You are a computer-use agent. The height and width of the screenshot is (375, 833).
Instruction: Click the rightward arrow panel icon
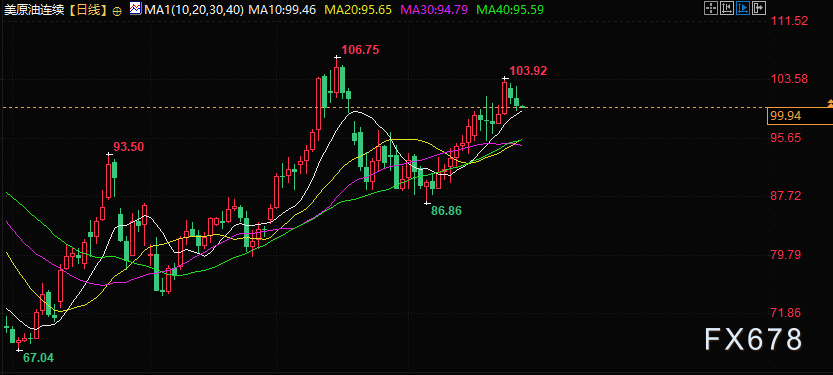(759, 8)
